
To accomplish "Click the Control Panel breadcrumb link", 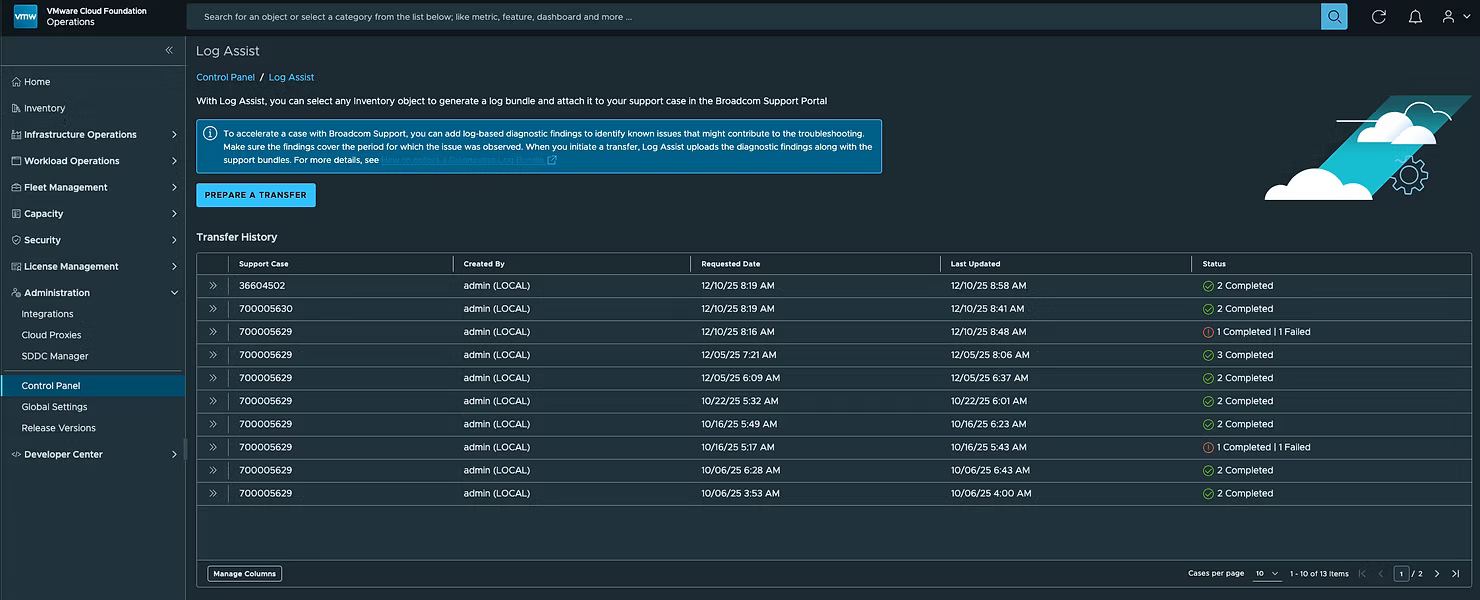I will (225, 77).
